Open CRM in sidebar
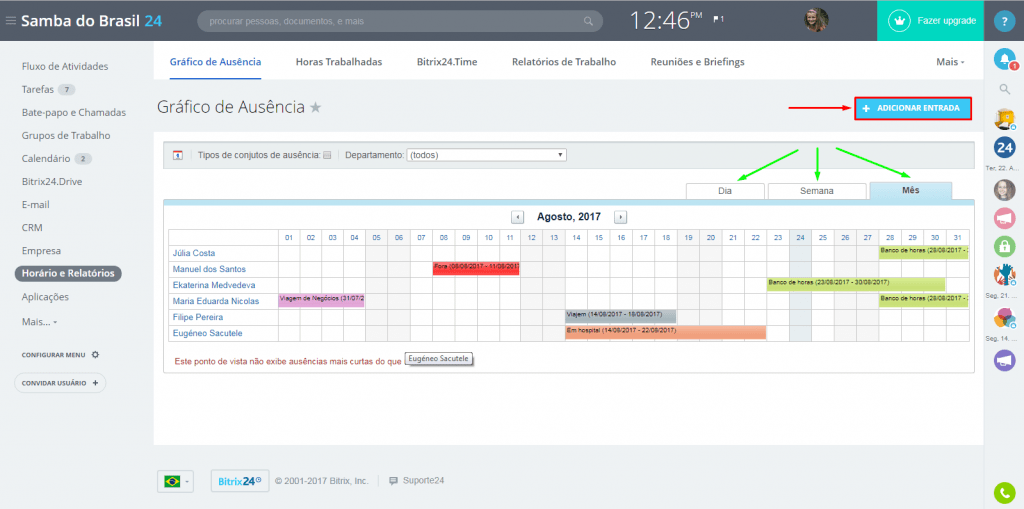The image size is (1024, 509). point(33,227)
